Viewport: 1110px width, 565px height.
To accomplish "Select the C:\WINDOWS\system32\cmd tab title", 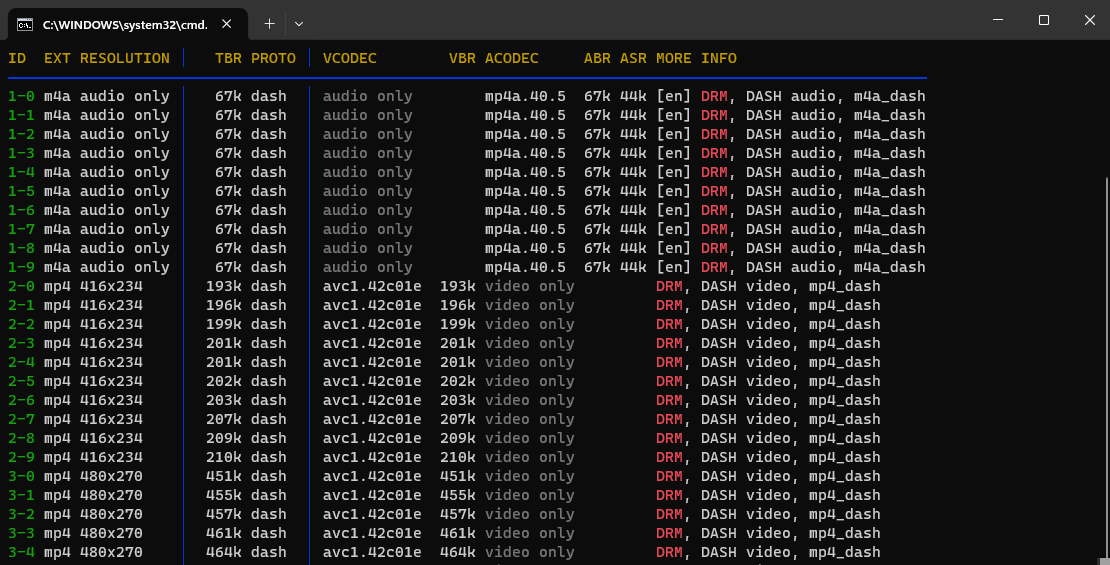I will pyautogui.click(x=125, y=23).
